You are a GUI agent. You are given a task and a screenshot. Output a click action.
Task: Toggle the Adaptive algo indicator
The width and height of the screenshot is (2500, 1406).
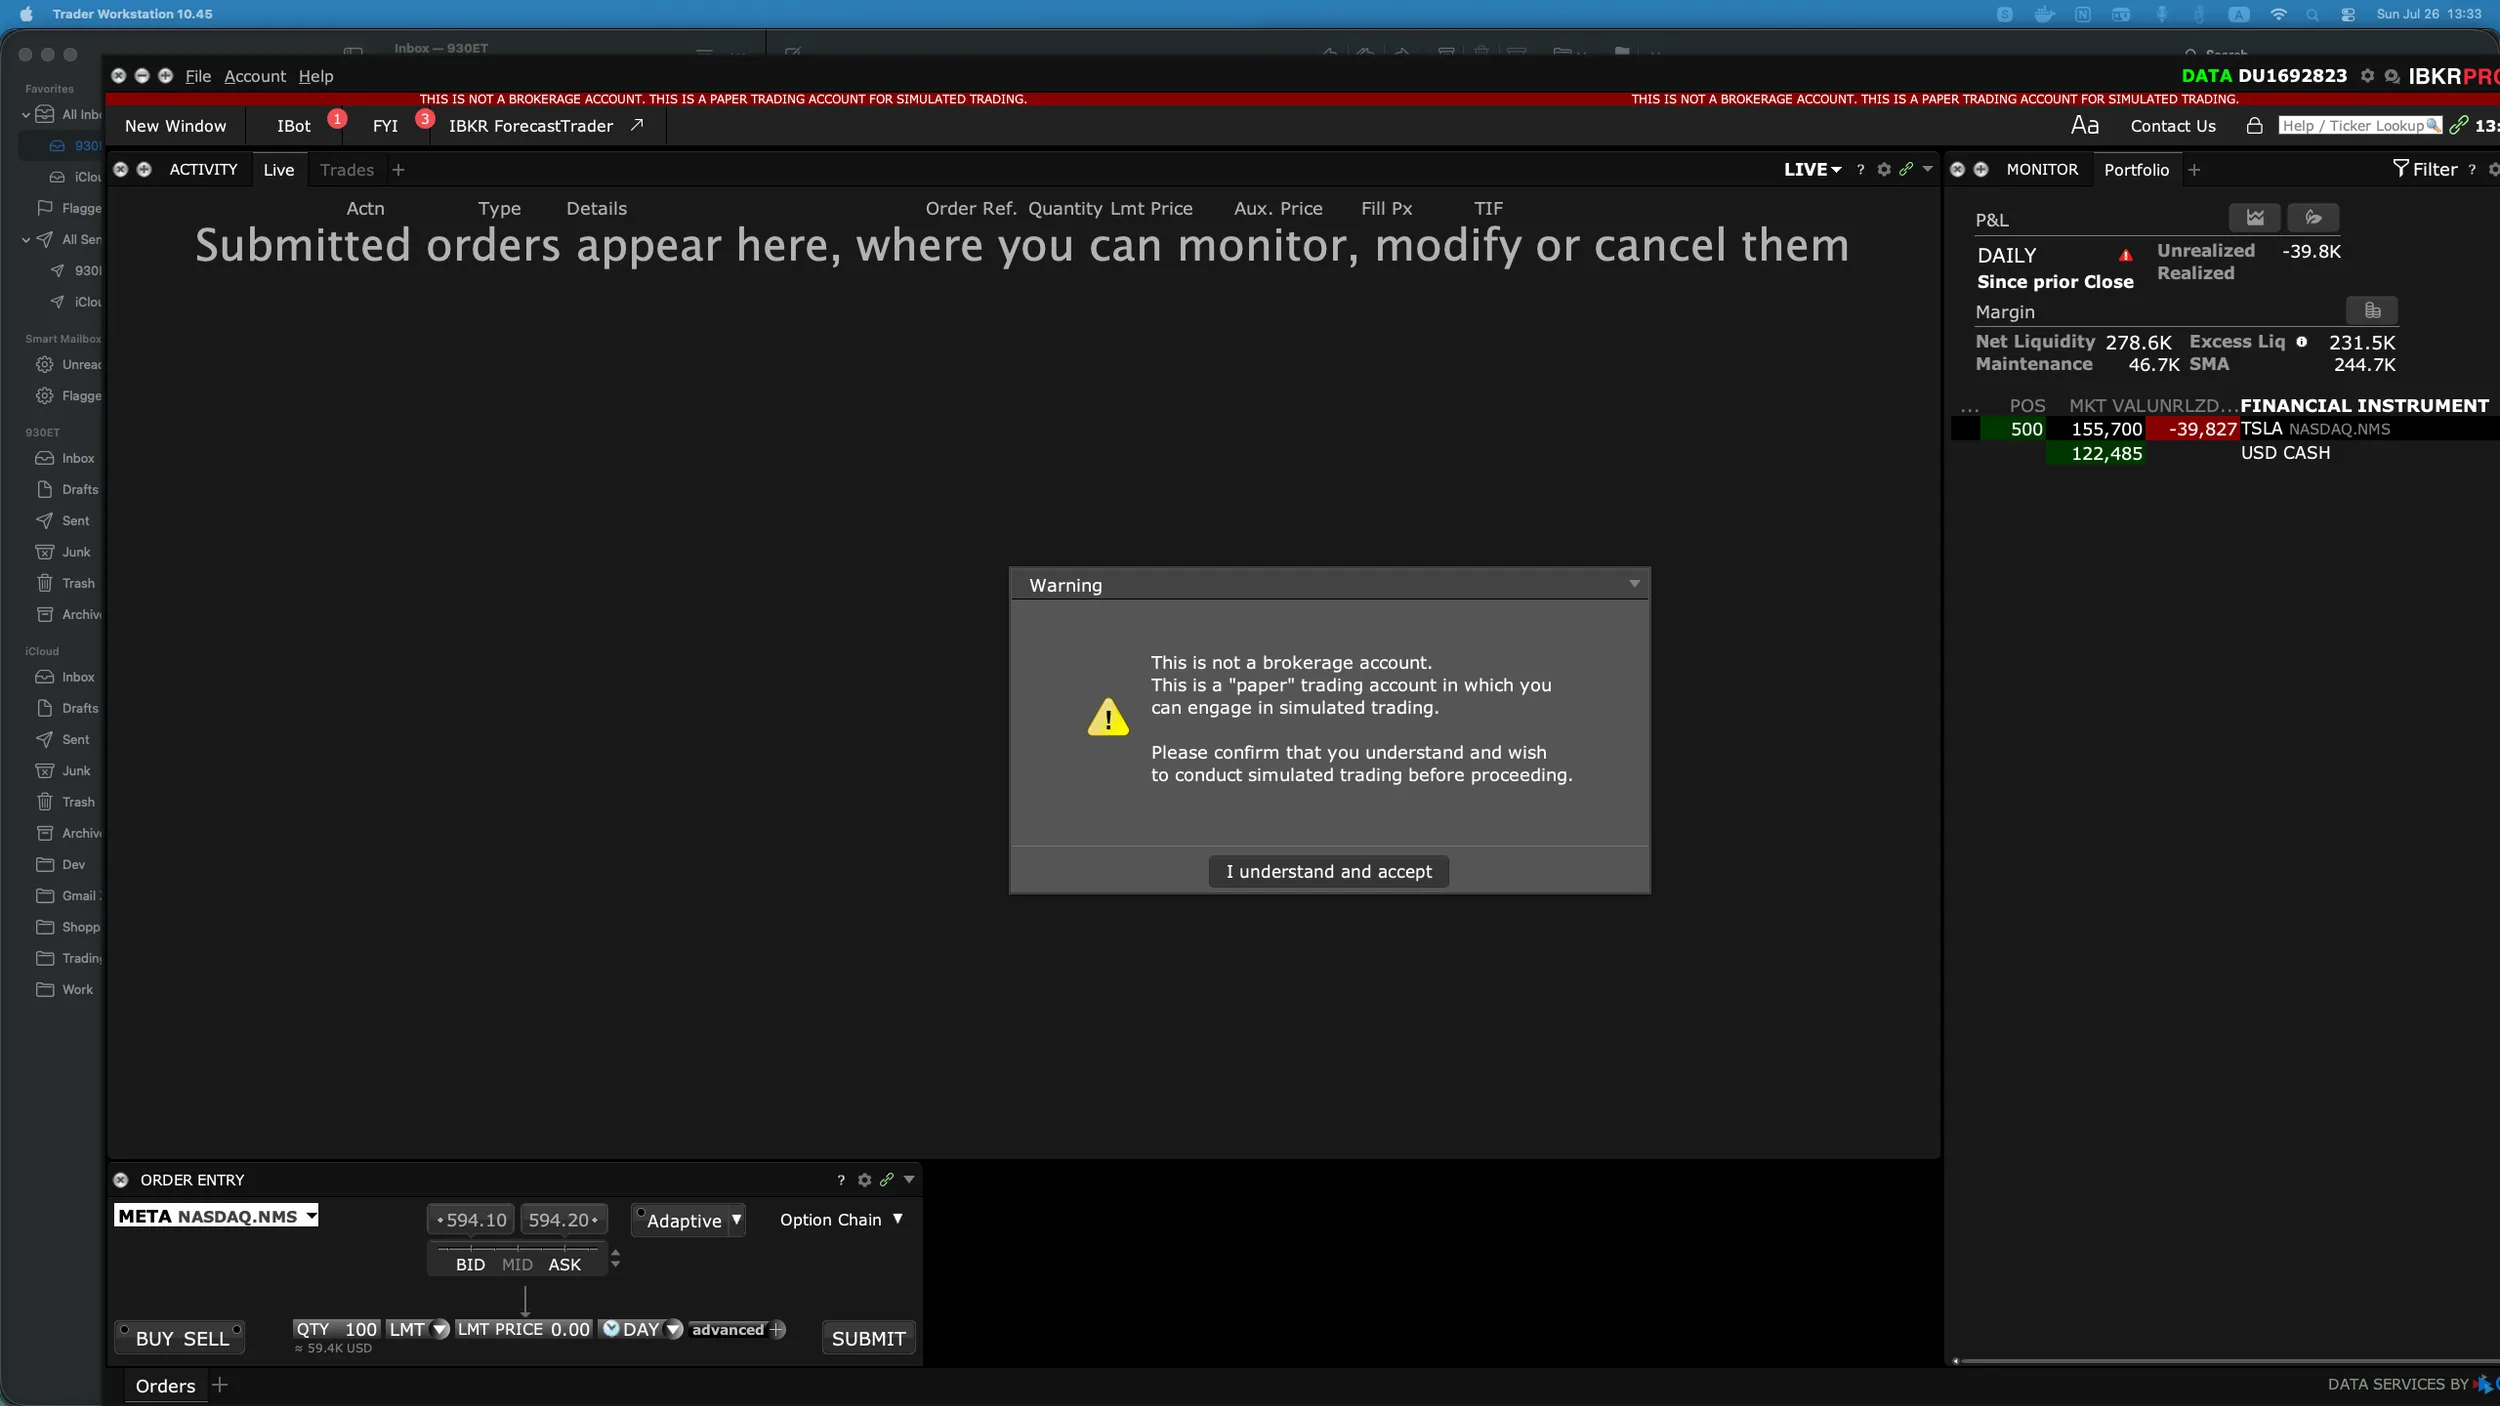[x=641, y=1212]
